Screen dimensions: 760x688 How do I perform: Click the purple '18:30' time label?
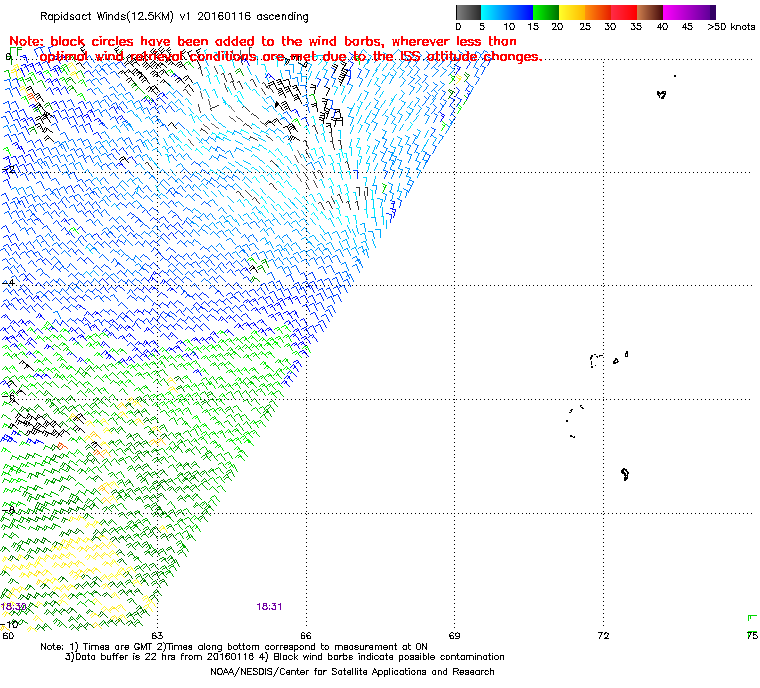13,607
